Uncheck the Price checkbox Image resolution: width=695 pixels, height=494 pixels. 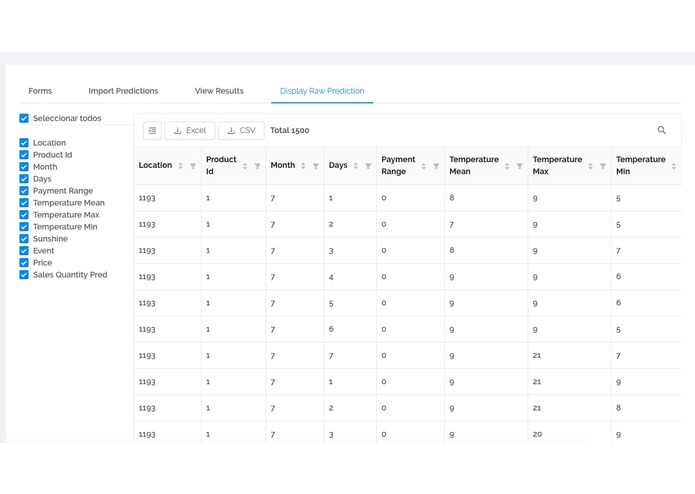[24, 262]
